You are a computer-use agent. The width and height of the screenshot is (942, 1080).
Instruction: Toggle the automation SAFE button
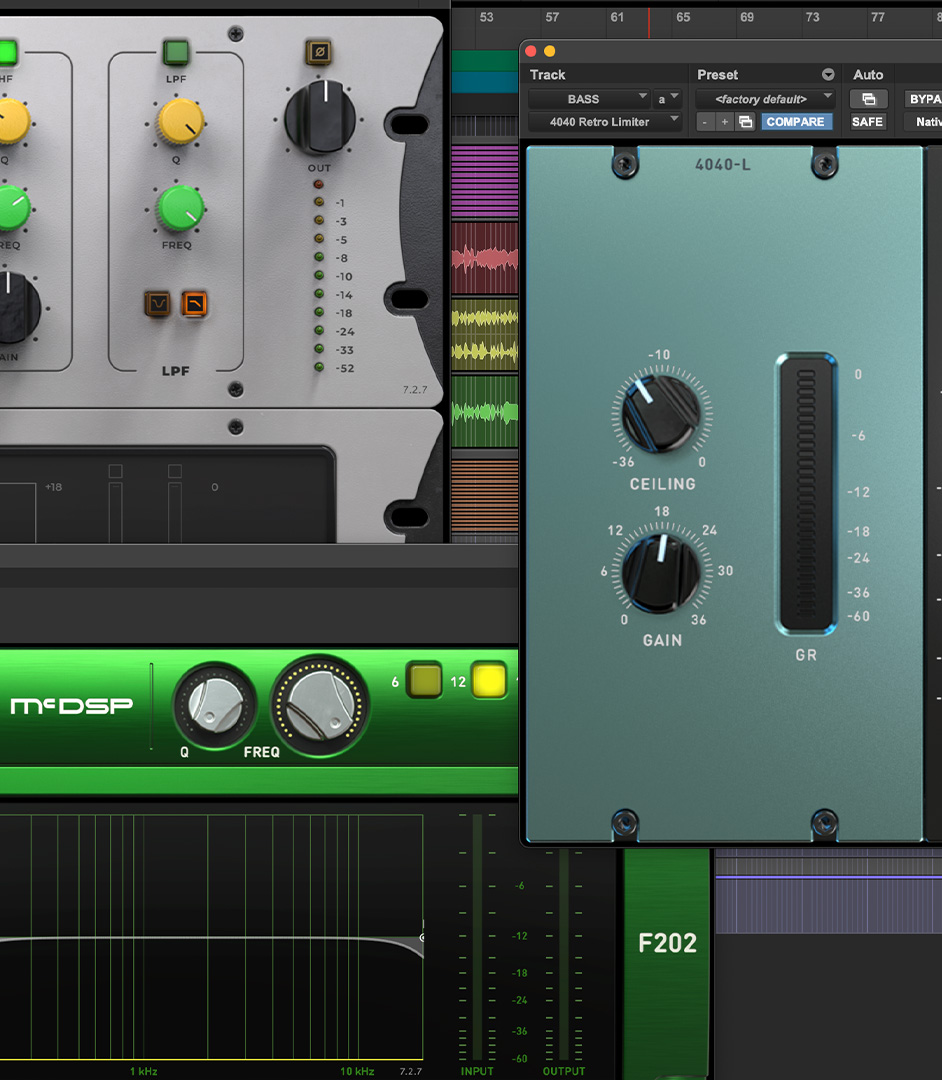pos(868,122)
